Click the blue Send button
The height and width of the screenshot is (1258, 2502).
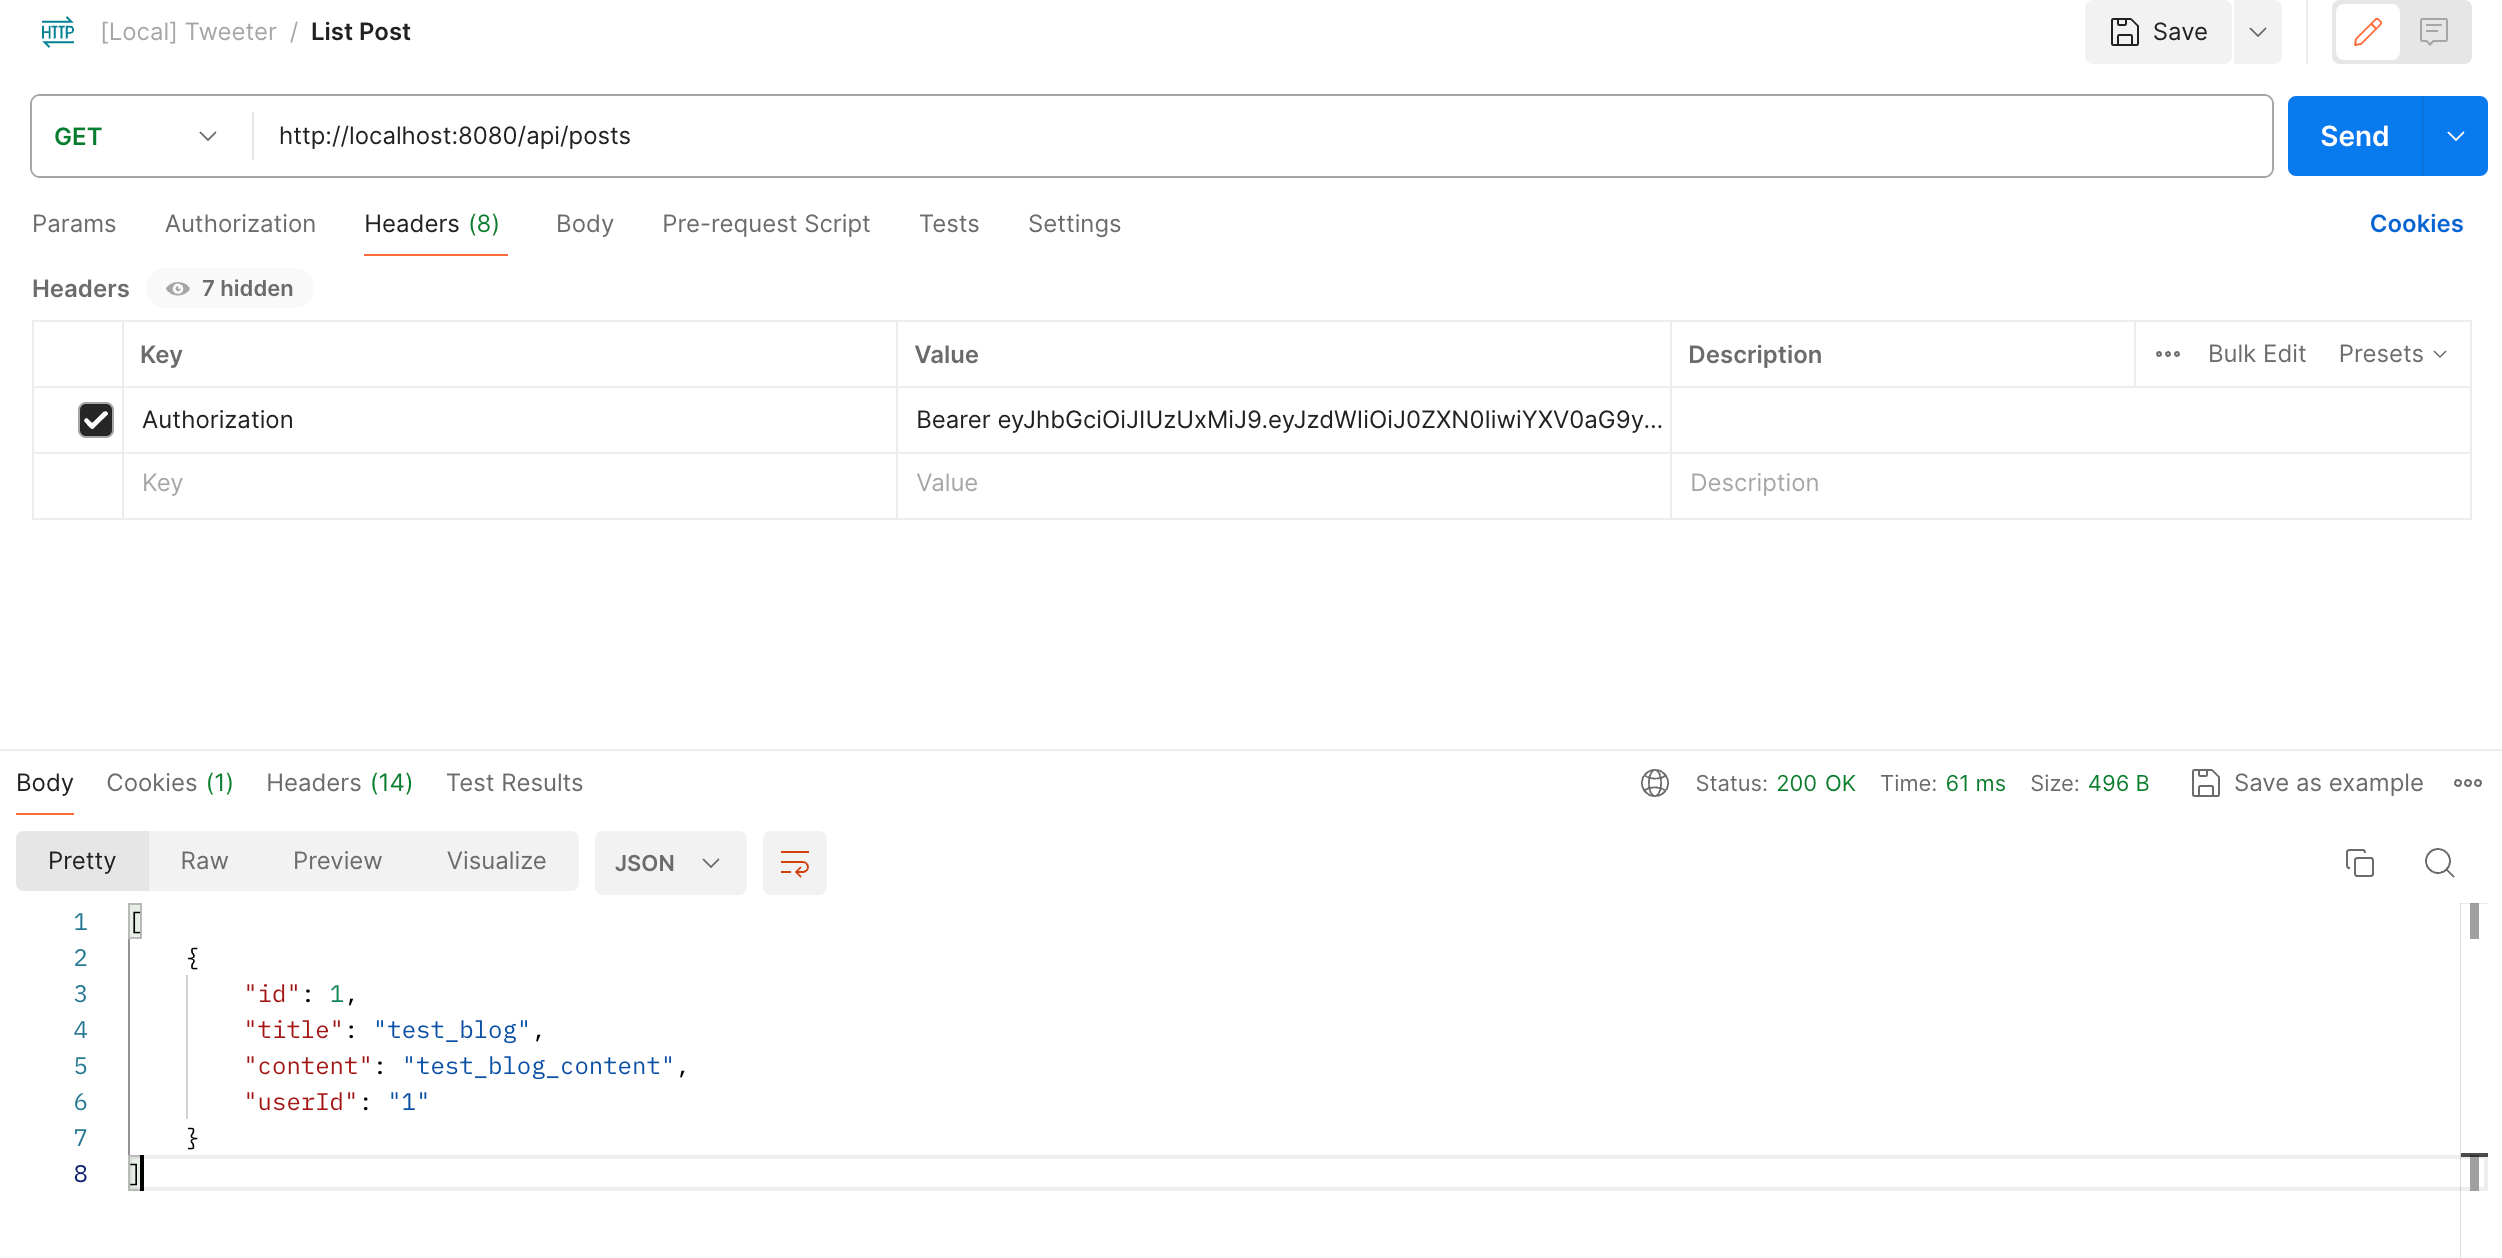[x=2354, y=136]
